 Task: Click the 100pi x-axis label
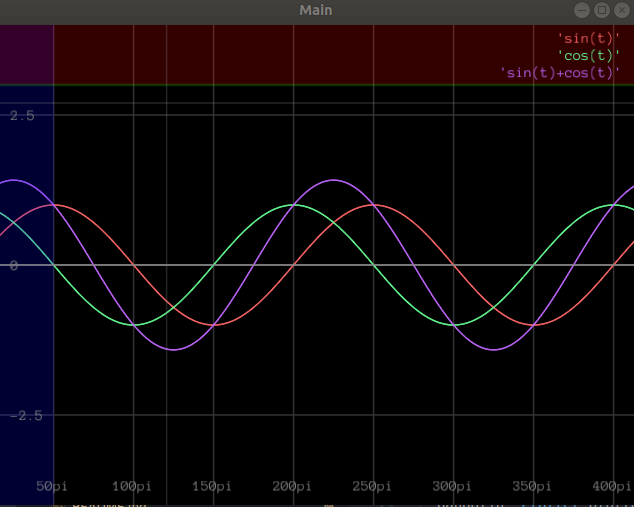131,486
